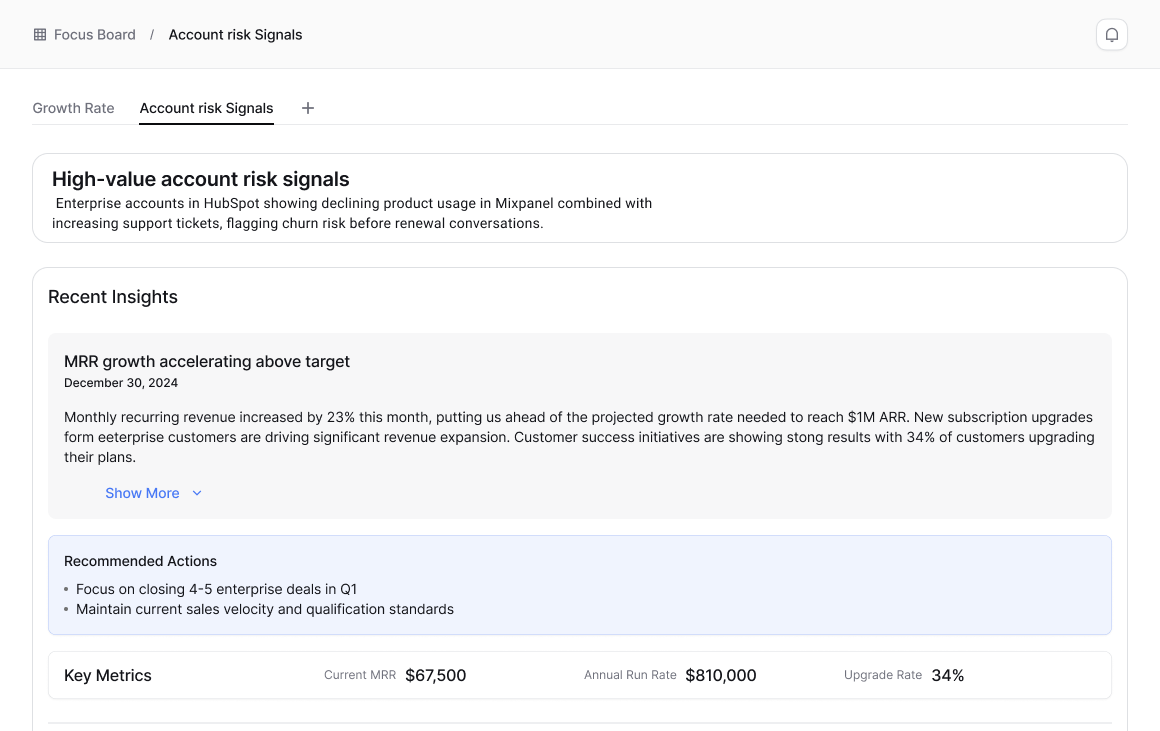The width and height of the screenshot is (1160, 731).
Task: Select the High-value account risk signals card
Action: pyautogui.click(x=580, y=197)
